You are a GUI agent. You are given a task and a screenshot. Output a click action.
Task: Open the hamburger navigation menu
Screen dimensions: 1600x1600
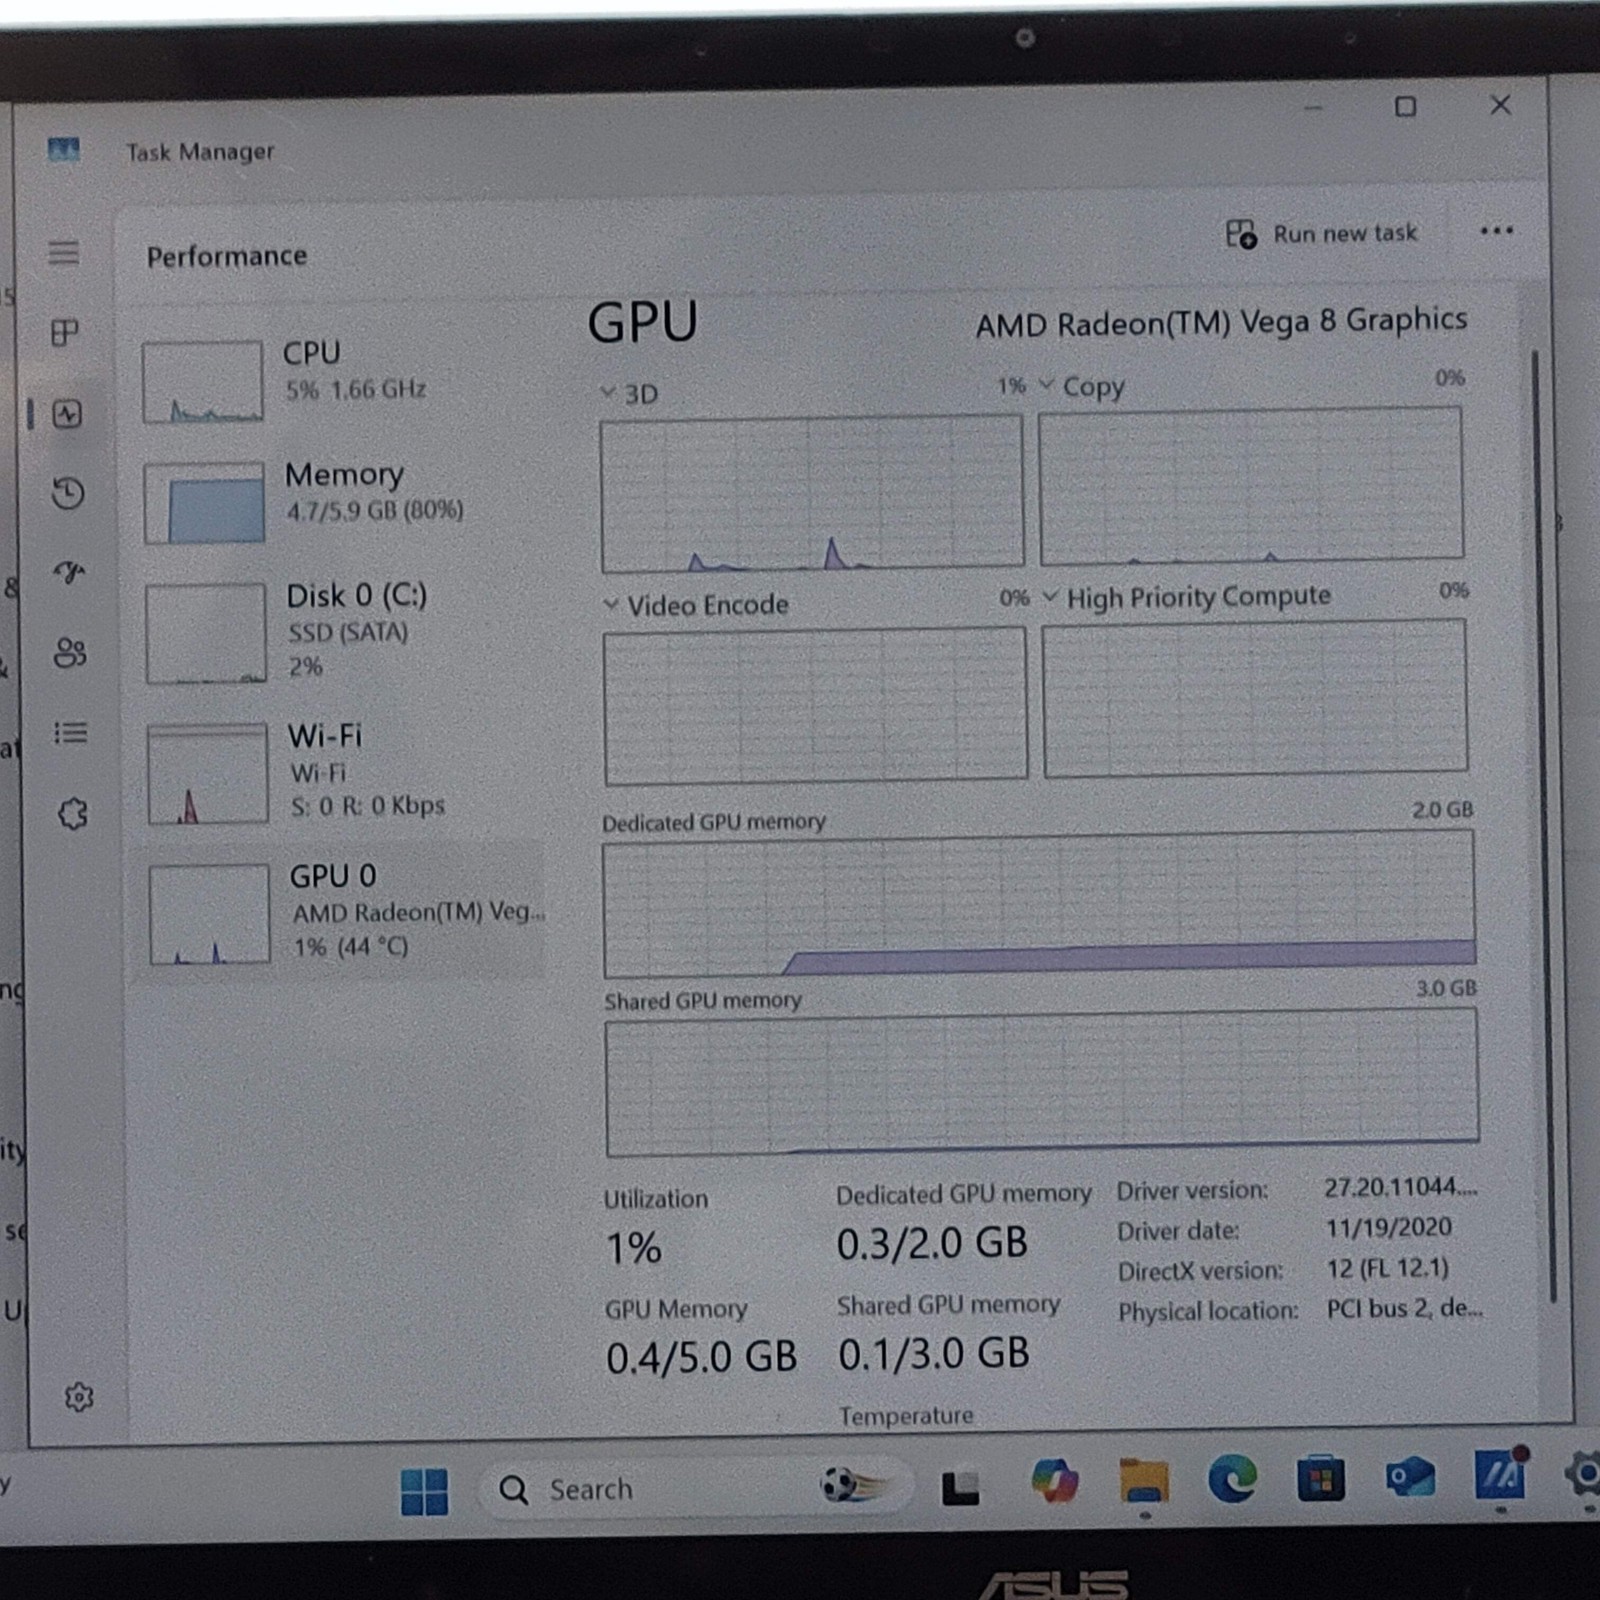click(64, 252)
